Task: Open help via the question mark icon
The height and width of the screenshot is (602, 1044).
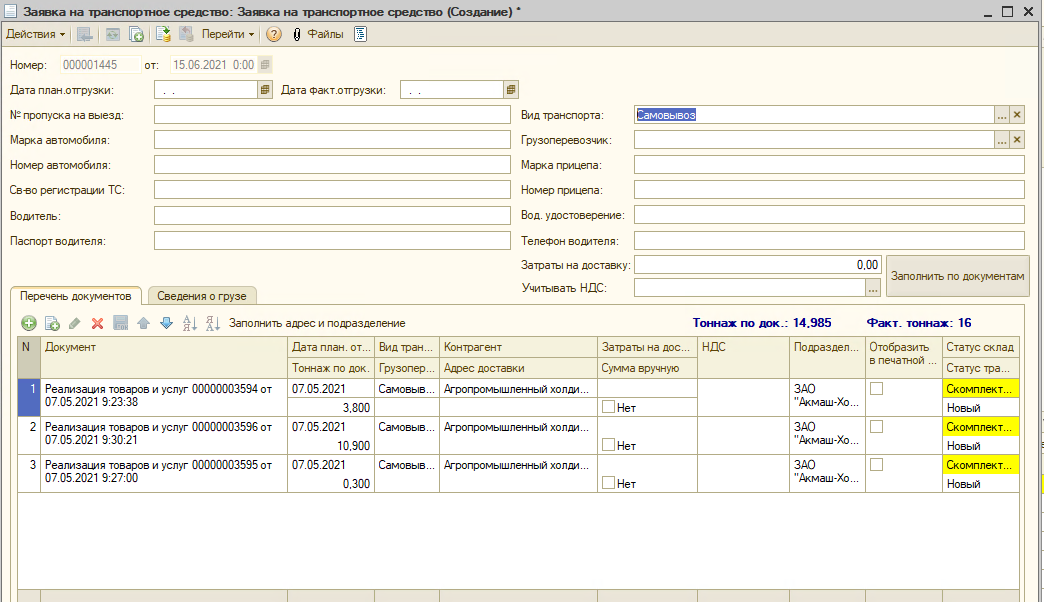Action: click(274, 35)
